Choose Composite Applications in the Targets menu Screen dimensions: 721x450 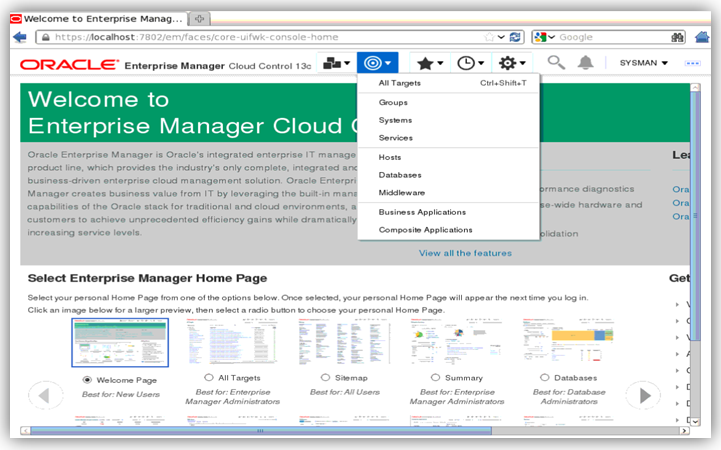point(448,230)
